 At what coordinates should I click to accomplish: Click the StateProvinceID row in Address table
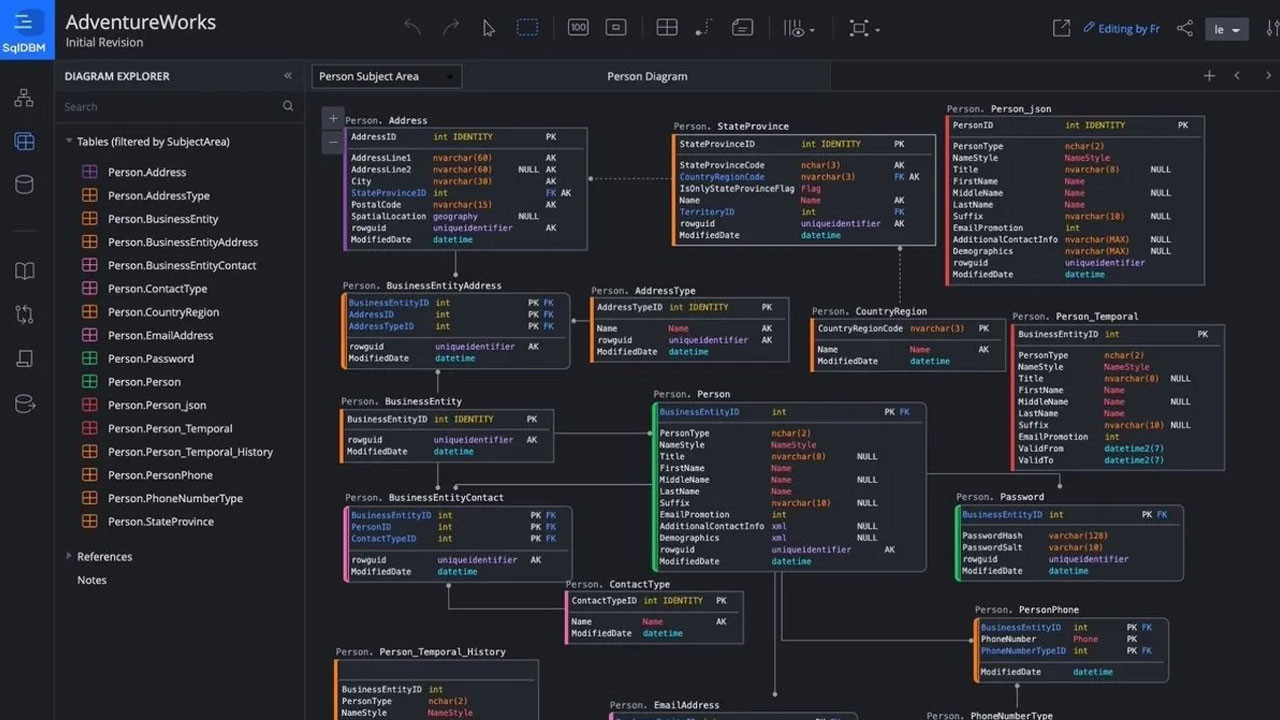coord(465,193)
